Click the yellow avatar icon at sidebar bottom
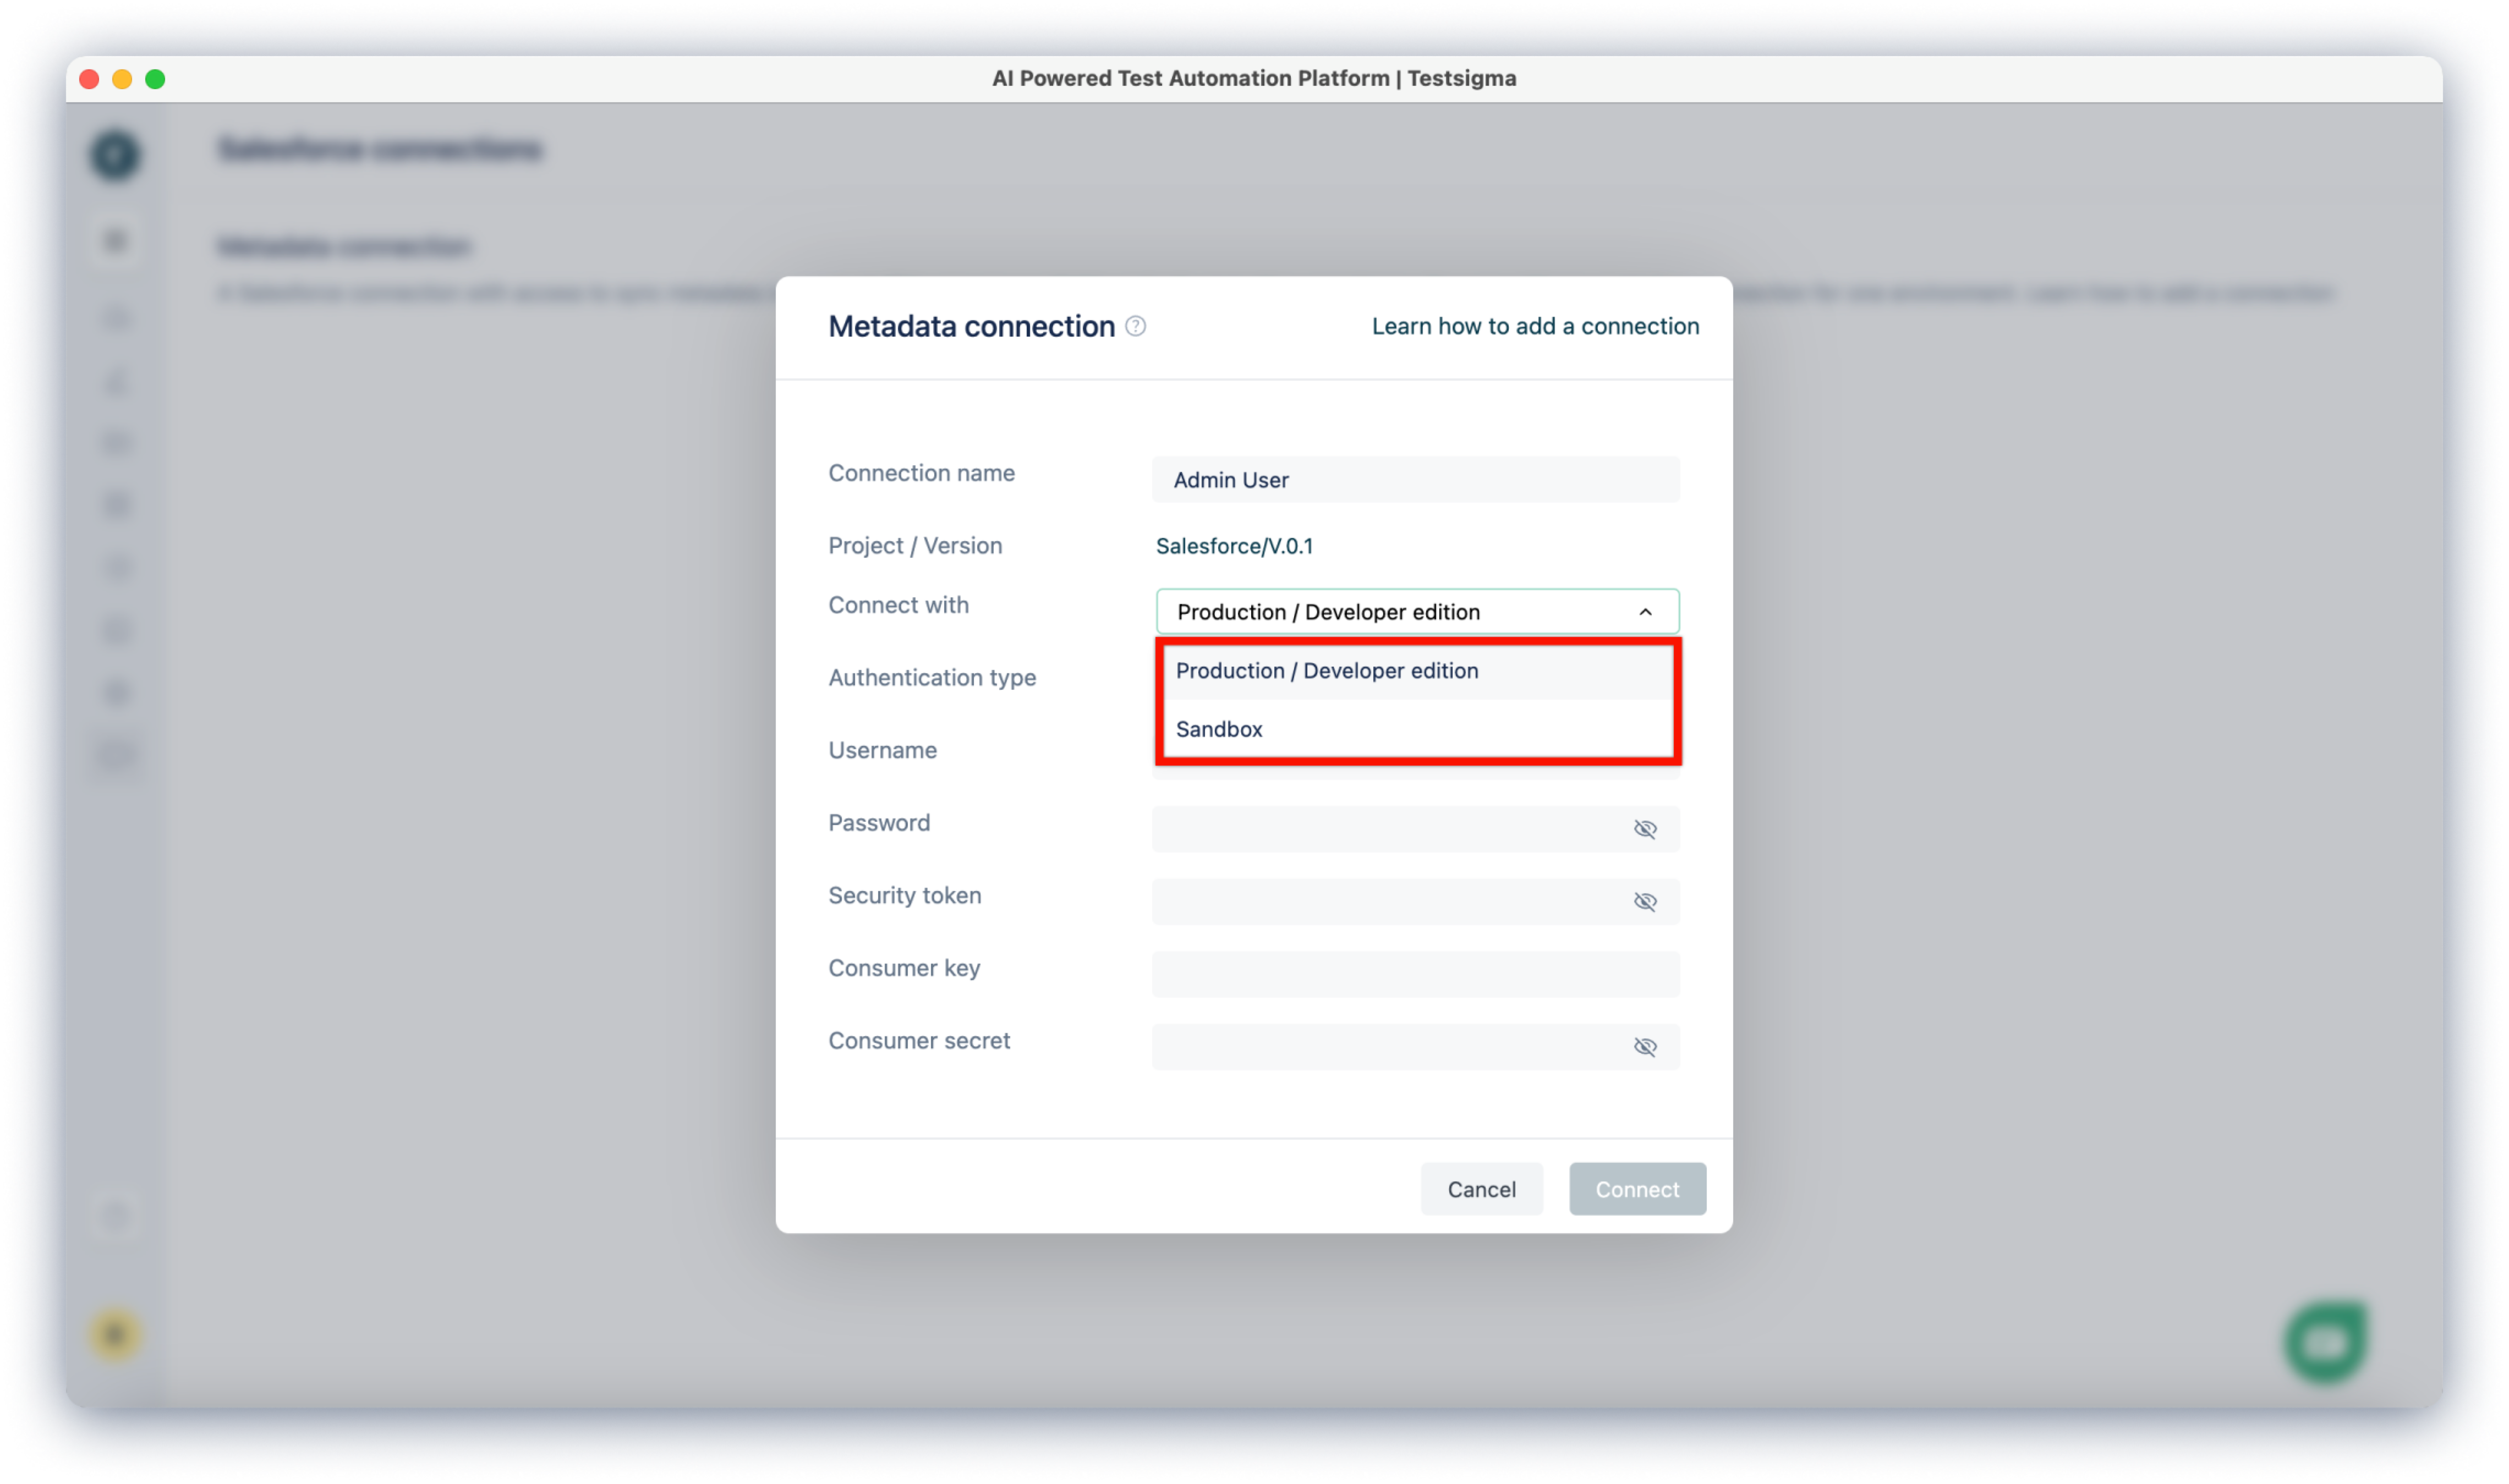This screenshot has width=2509, height=1484. (115, 1335)
